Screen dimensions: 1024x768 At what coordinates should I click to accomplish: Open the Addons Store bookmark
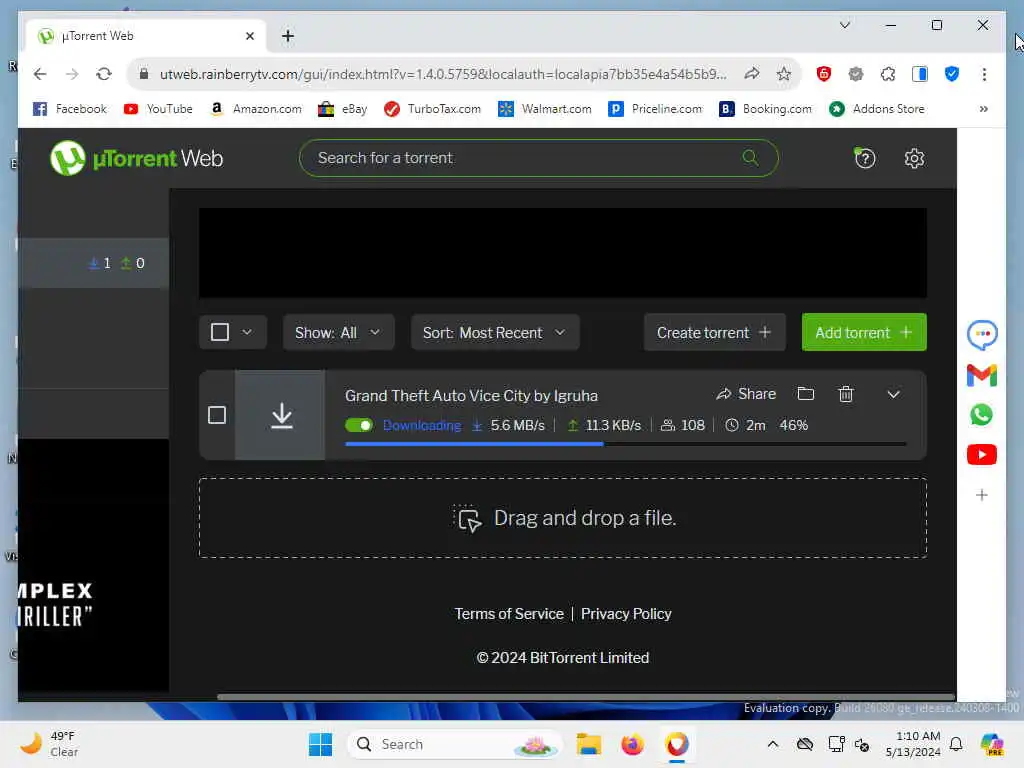click(876, 109)
